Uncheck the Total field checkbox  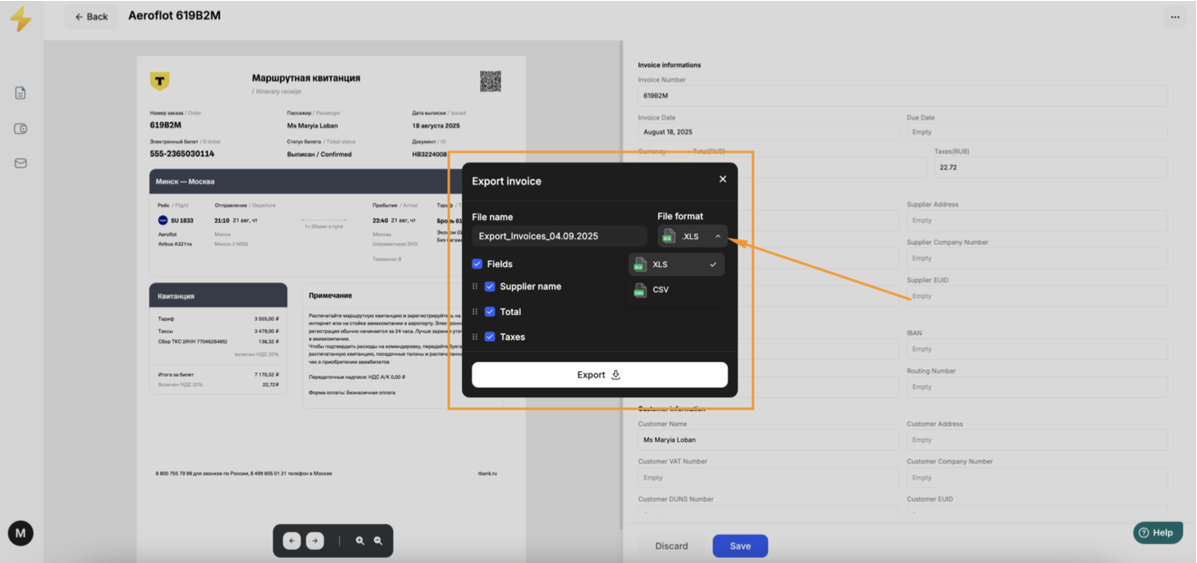(x=490, y=312)
